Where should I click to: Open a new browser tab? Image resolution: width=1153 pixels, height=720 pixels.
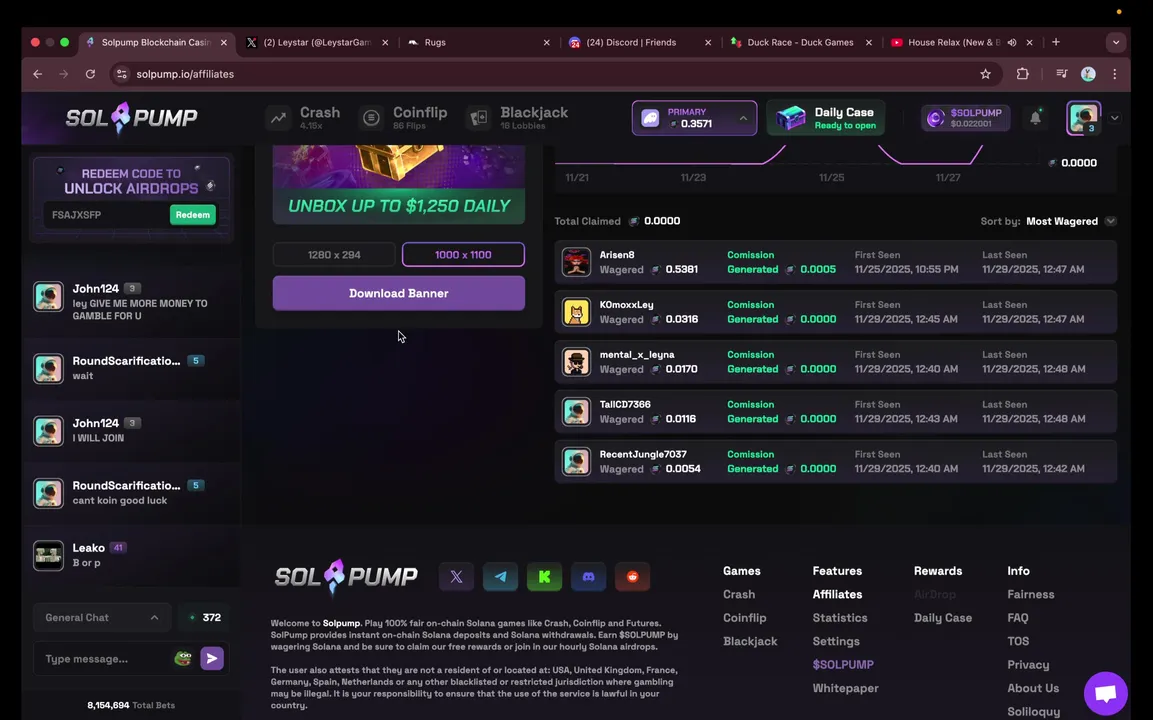pyautogui.click(x=1056, y=42)
